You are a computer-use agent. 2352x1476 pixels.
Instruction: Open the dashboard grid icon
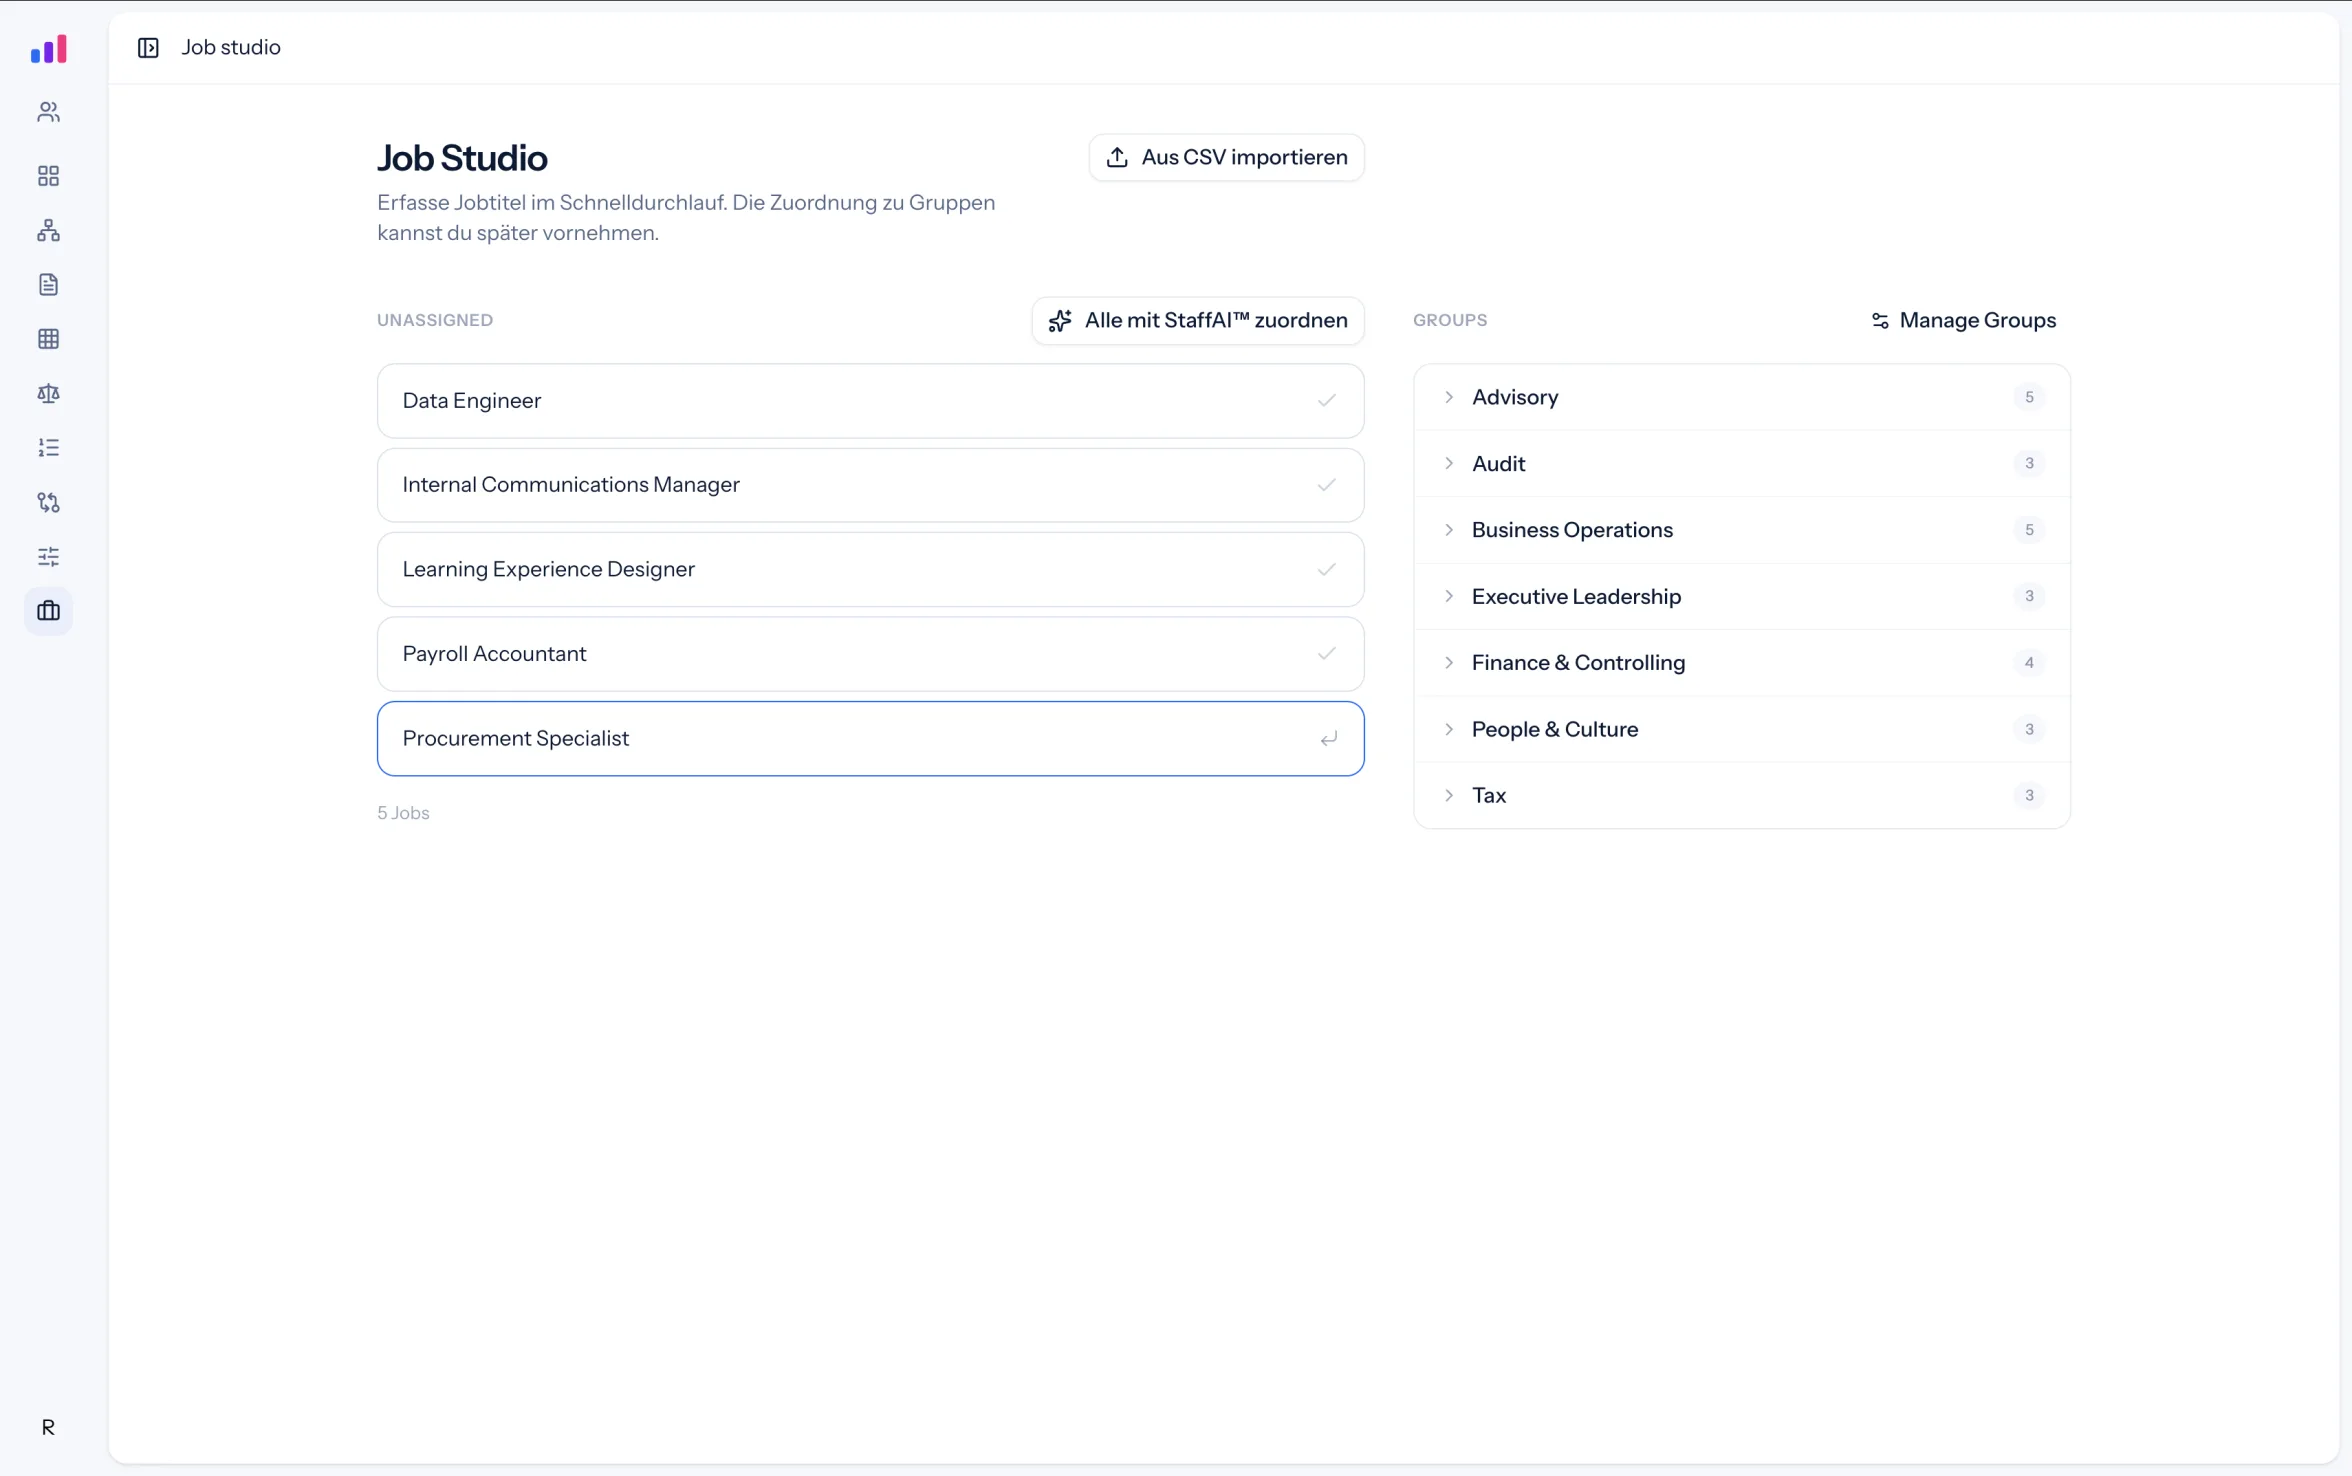coord(48,176)
